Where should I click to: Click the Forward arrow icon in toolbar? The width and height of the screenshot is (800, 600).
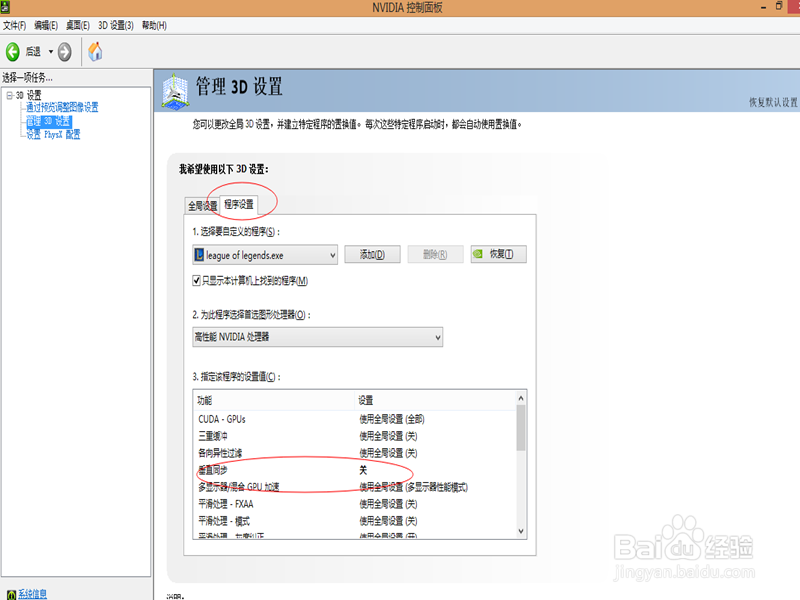(65, 52)
